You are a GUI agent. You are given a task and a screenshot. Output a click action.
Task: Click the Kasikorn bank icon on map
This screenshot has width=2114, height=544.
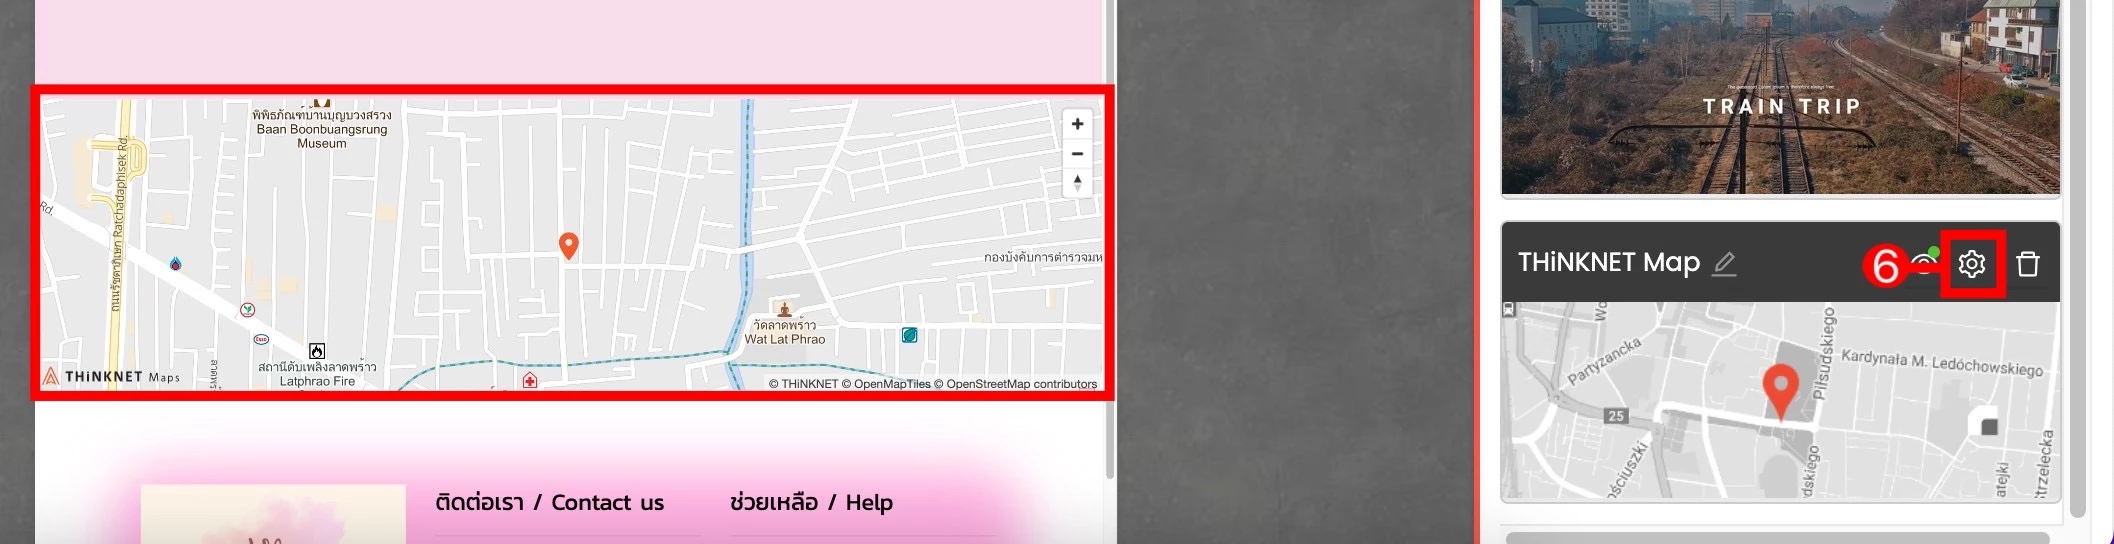pyautogui.click(x=247, y=311)
